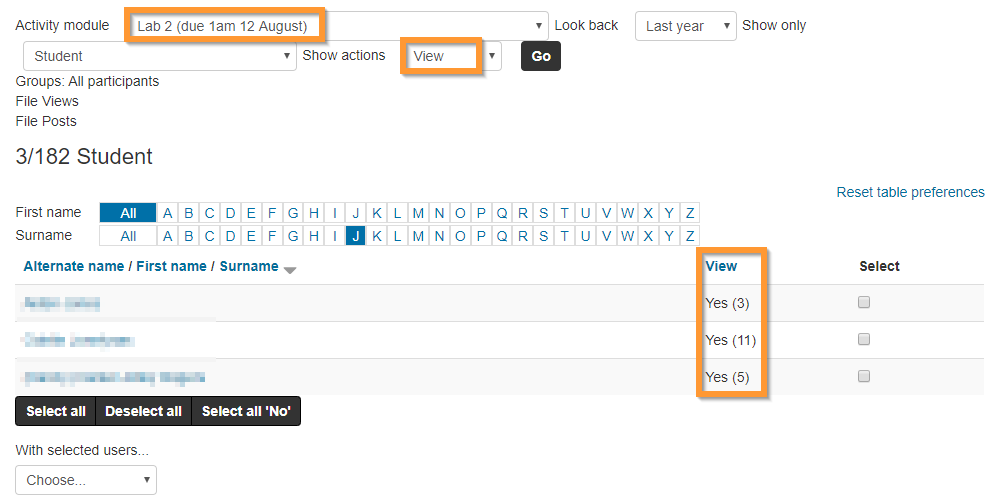Click the Select all 'No' button

[246, 411]
